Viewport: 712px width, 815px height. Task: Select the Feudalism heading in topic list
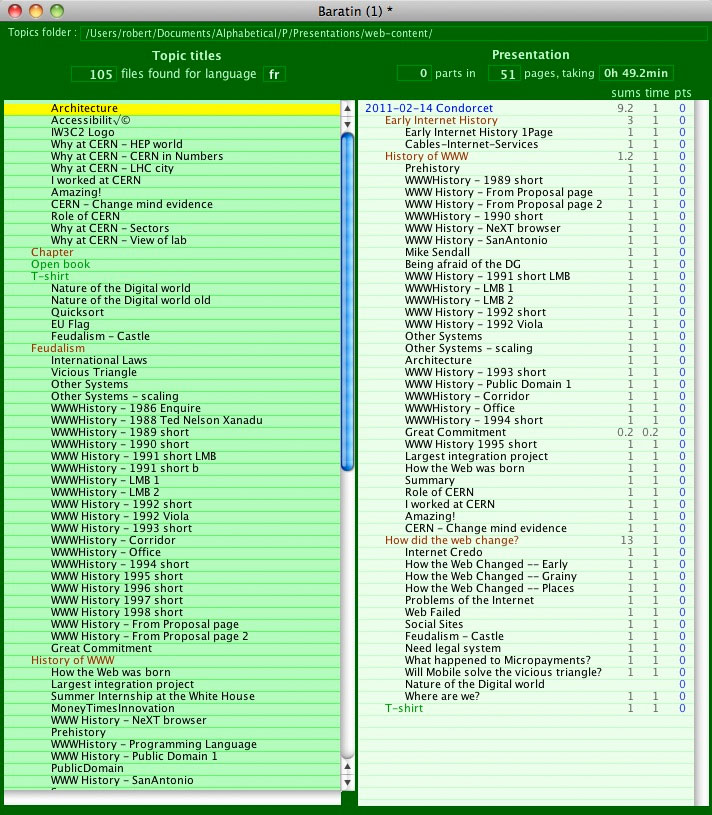[x=58, y=348]
